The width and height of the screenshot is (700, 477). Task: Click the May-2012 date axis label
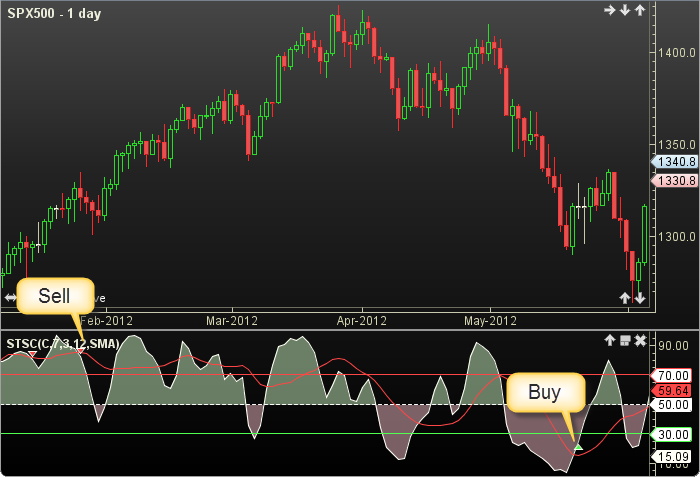click(490, 321)
